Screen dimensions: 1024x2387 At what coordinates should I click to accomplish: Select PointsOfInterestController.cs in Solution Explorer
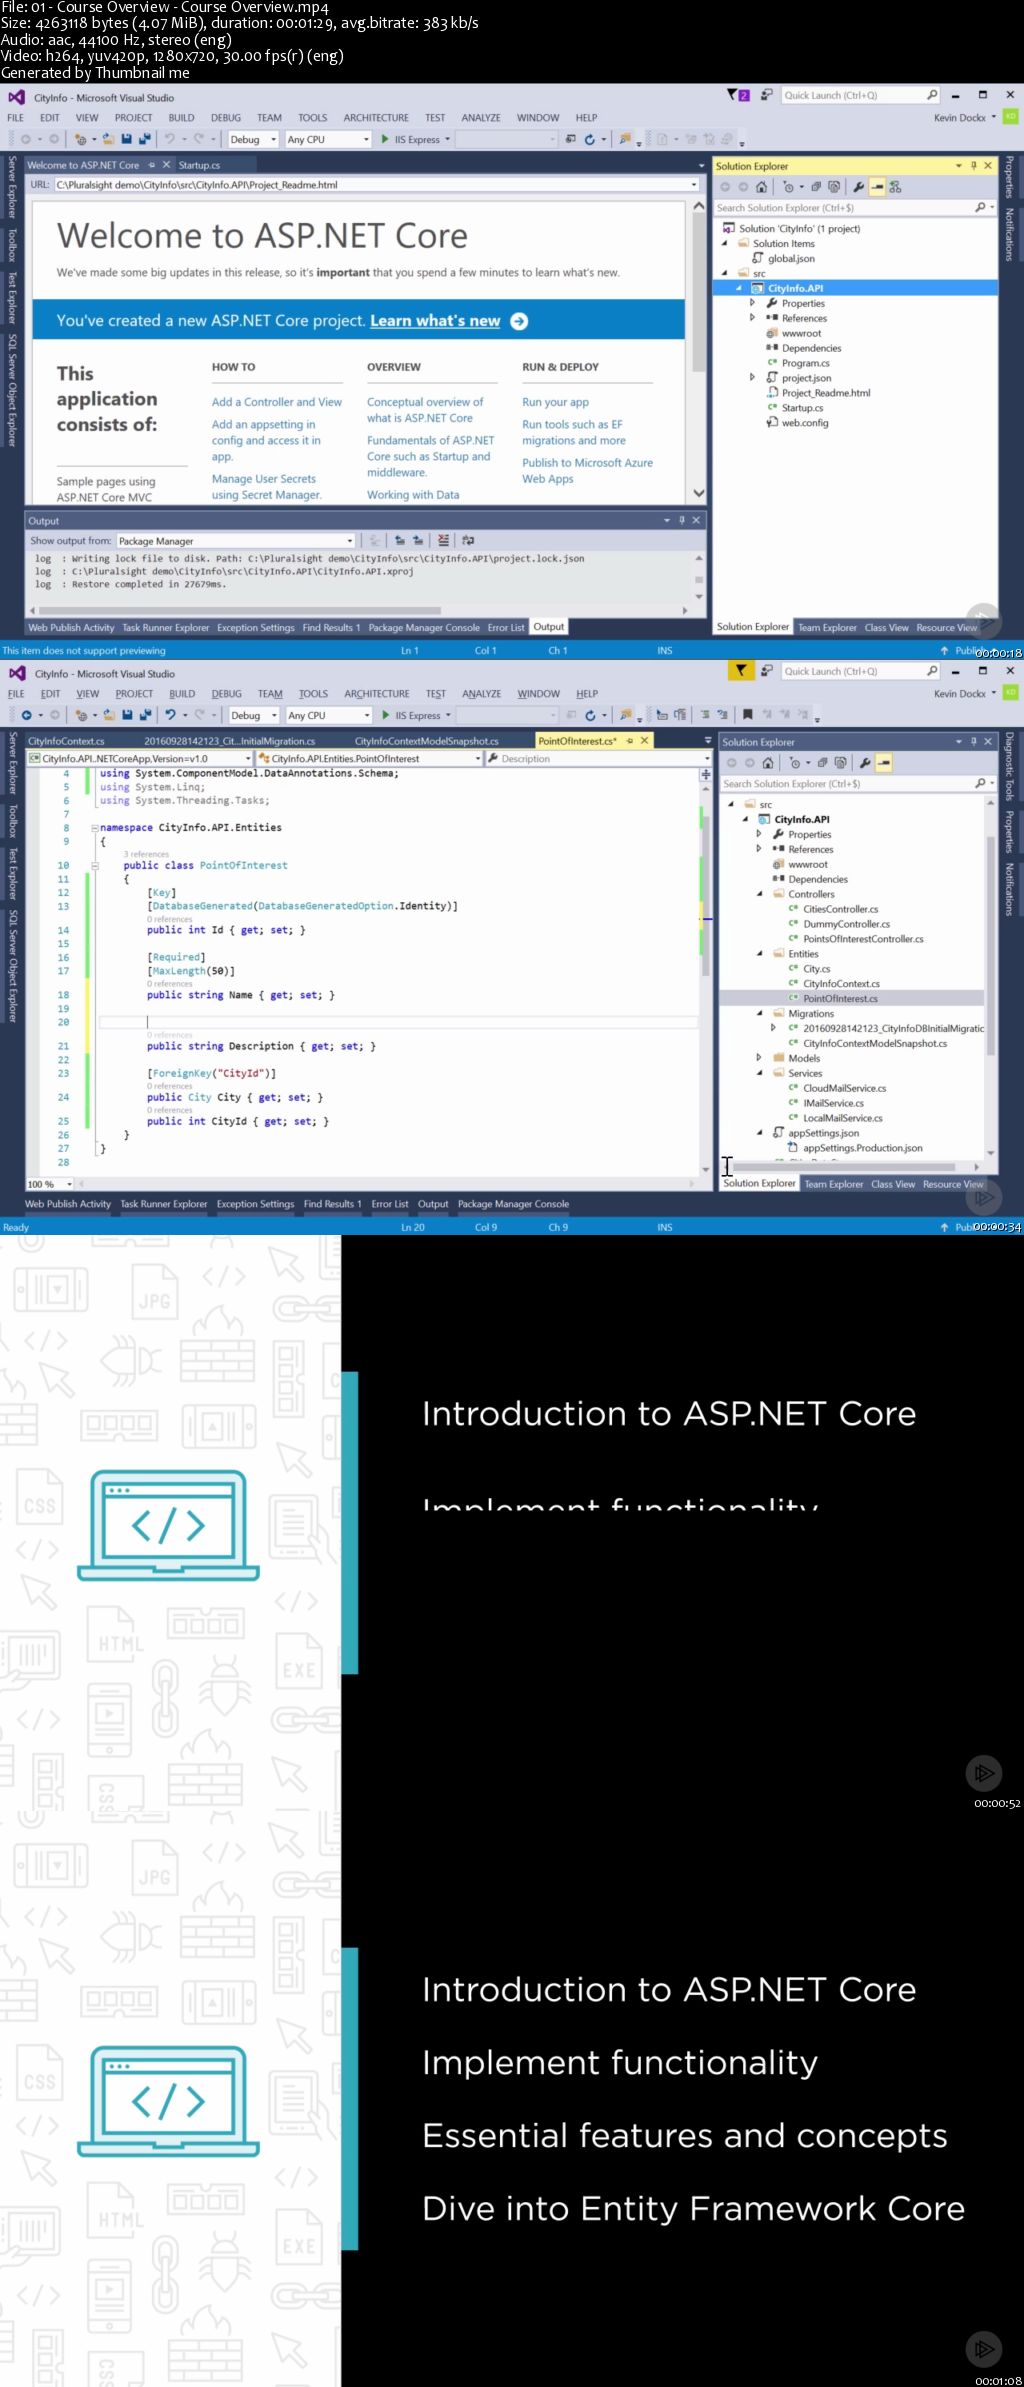coord(863,939)
